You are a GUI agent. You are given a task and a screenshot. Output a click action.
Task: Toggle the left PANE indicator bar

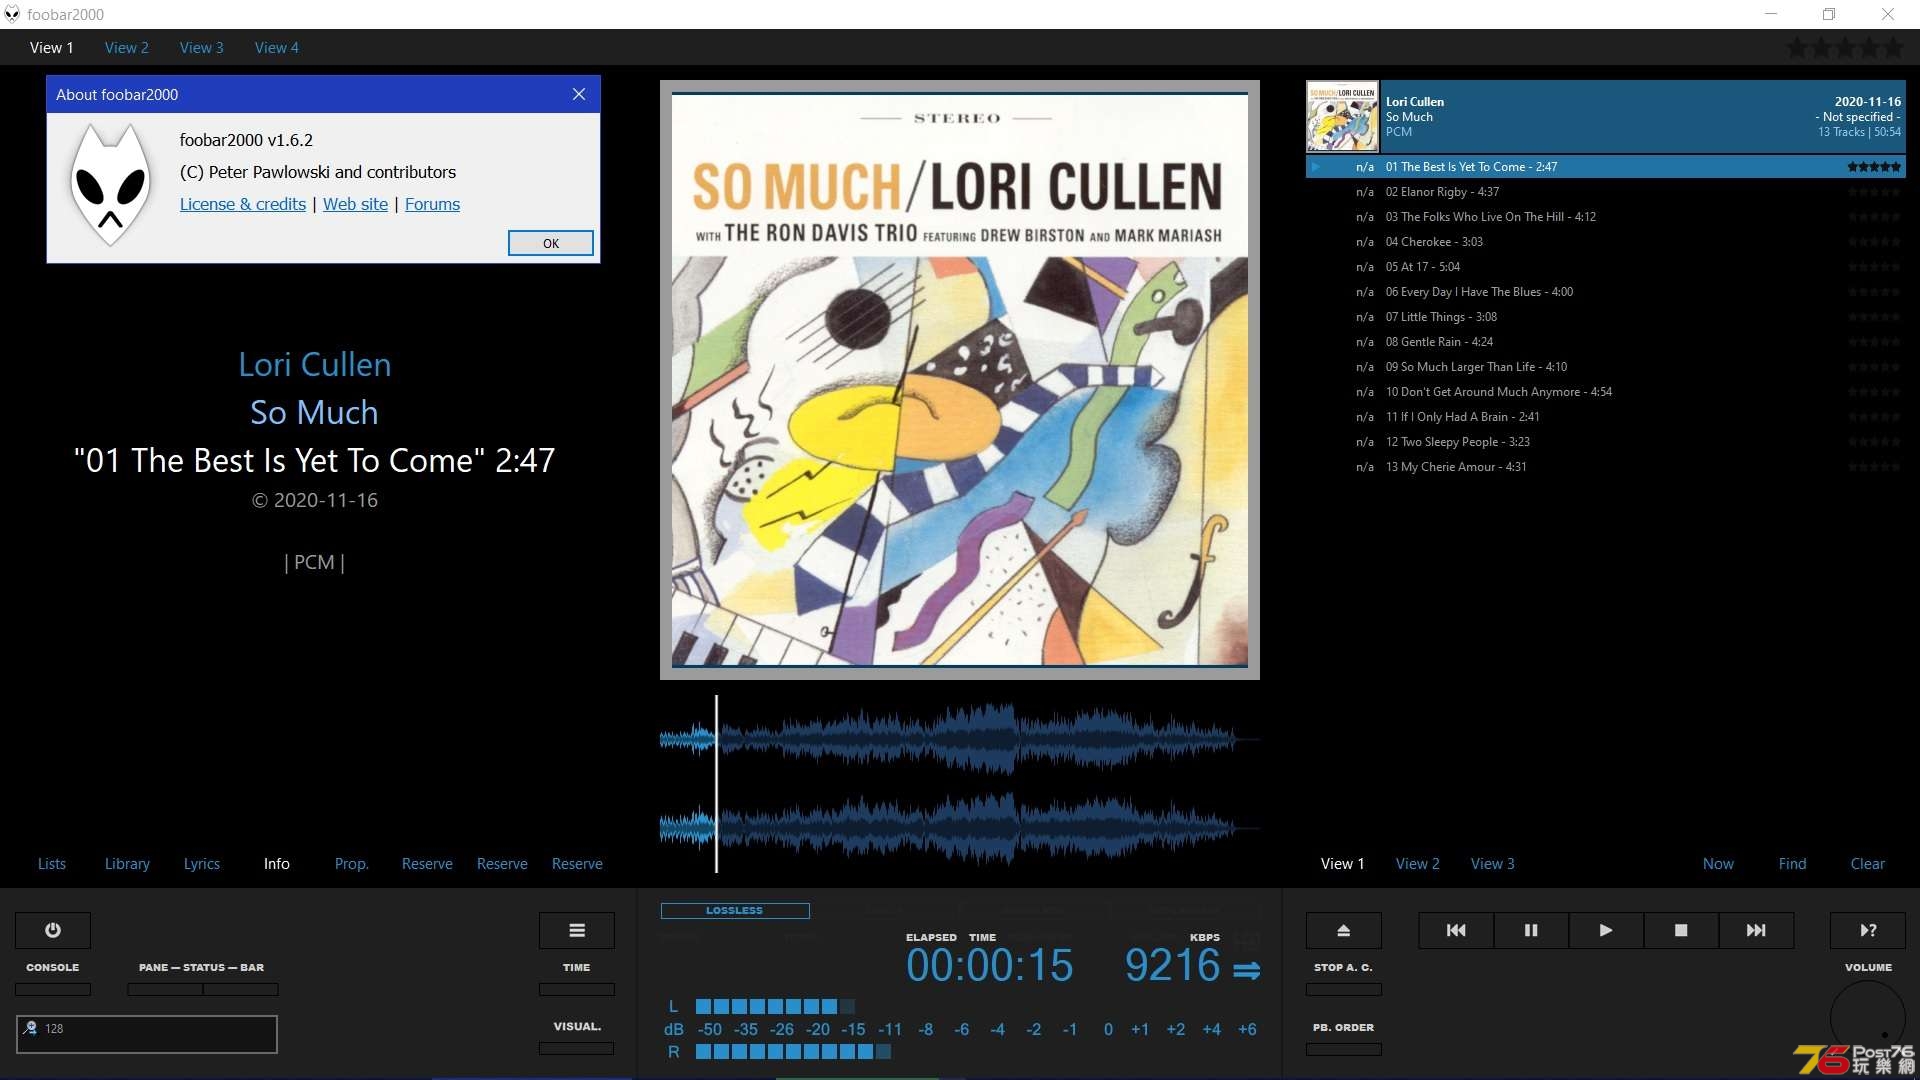coord(165,989)
